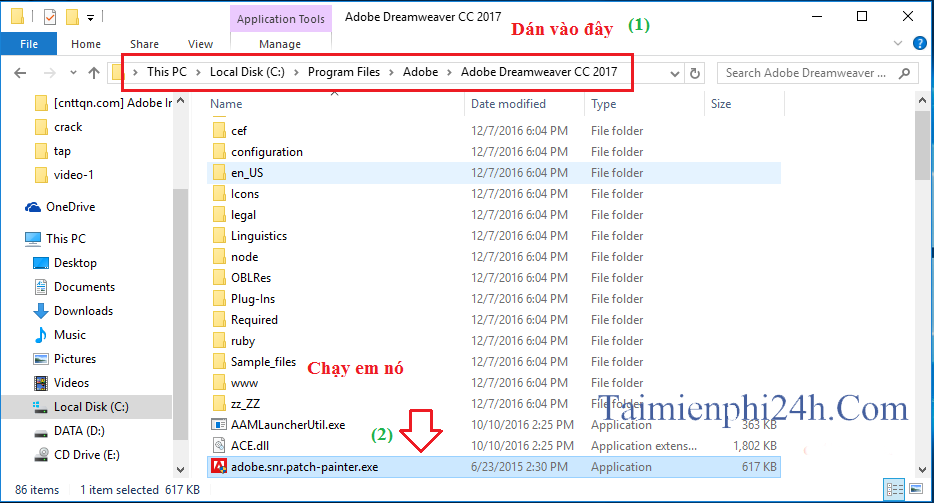This screenshot has width=934, height=503.
Task: Go up one folder level
Action: point(94,73)
